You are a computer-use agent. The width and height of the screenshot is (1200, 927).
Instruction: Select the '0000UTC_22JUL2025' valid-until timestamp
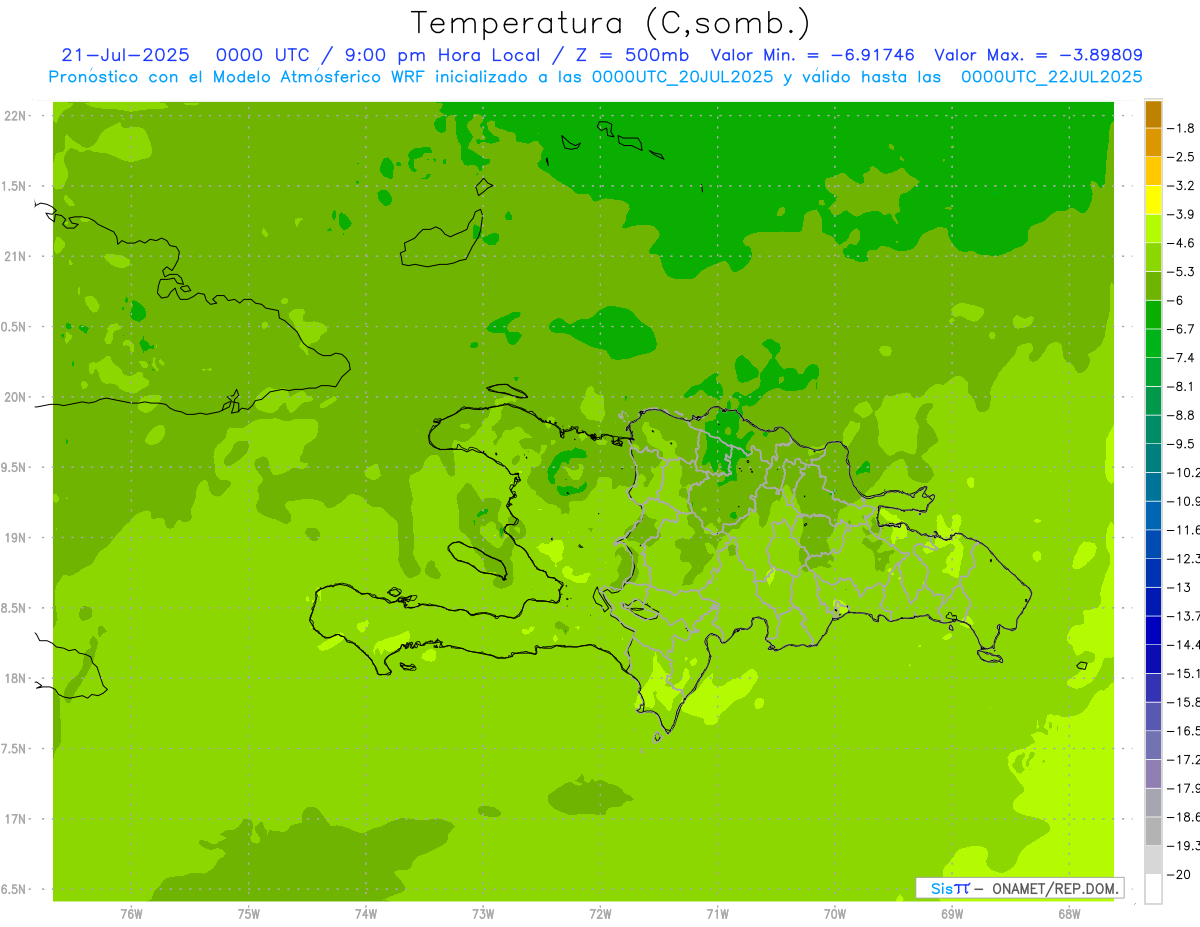pos(1052,76)
